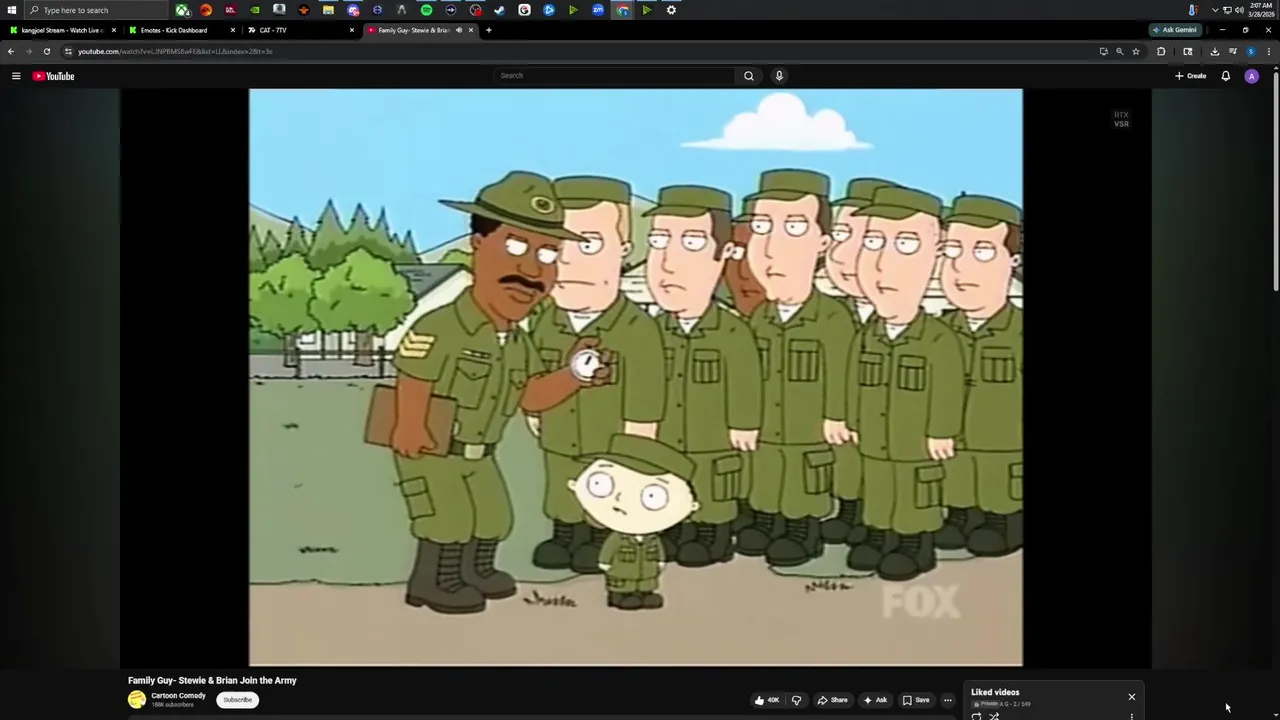Subscribe to Cartoon Comedy channel
This screenshot has width=1280, height=720.
click(x=238, y=700)
